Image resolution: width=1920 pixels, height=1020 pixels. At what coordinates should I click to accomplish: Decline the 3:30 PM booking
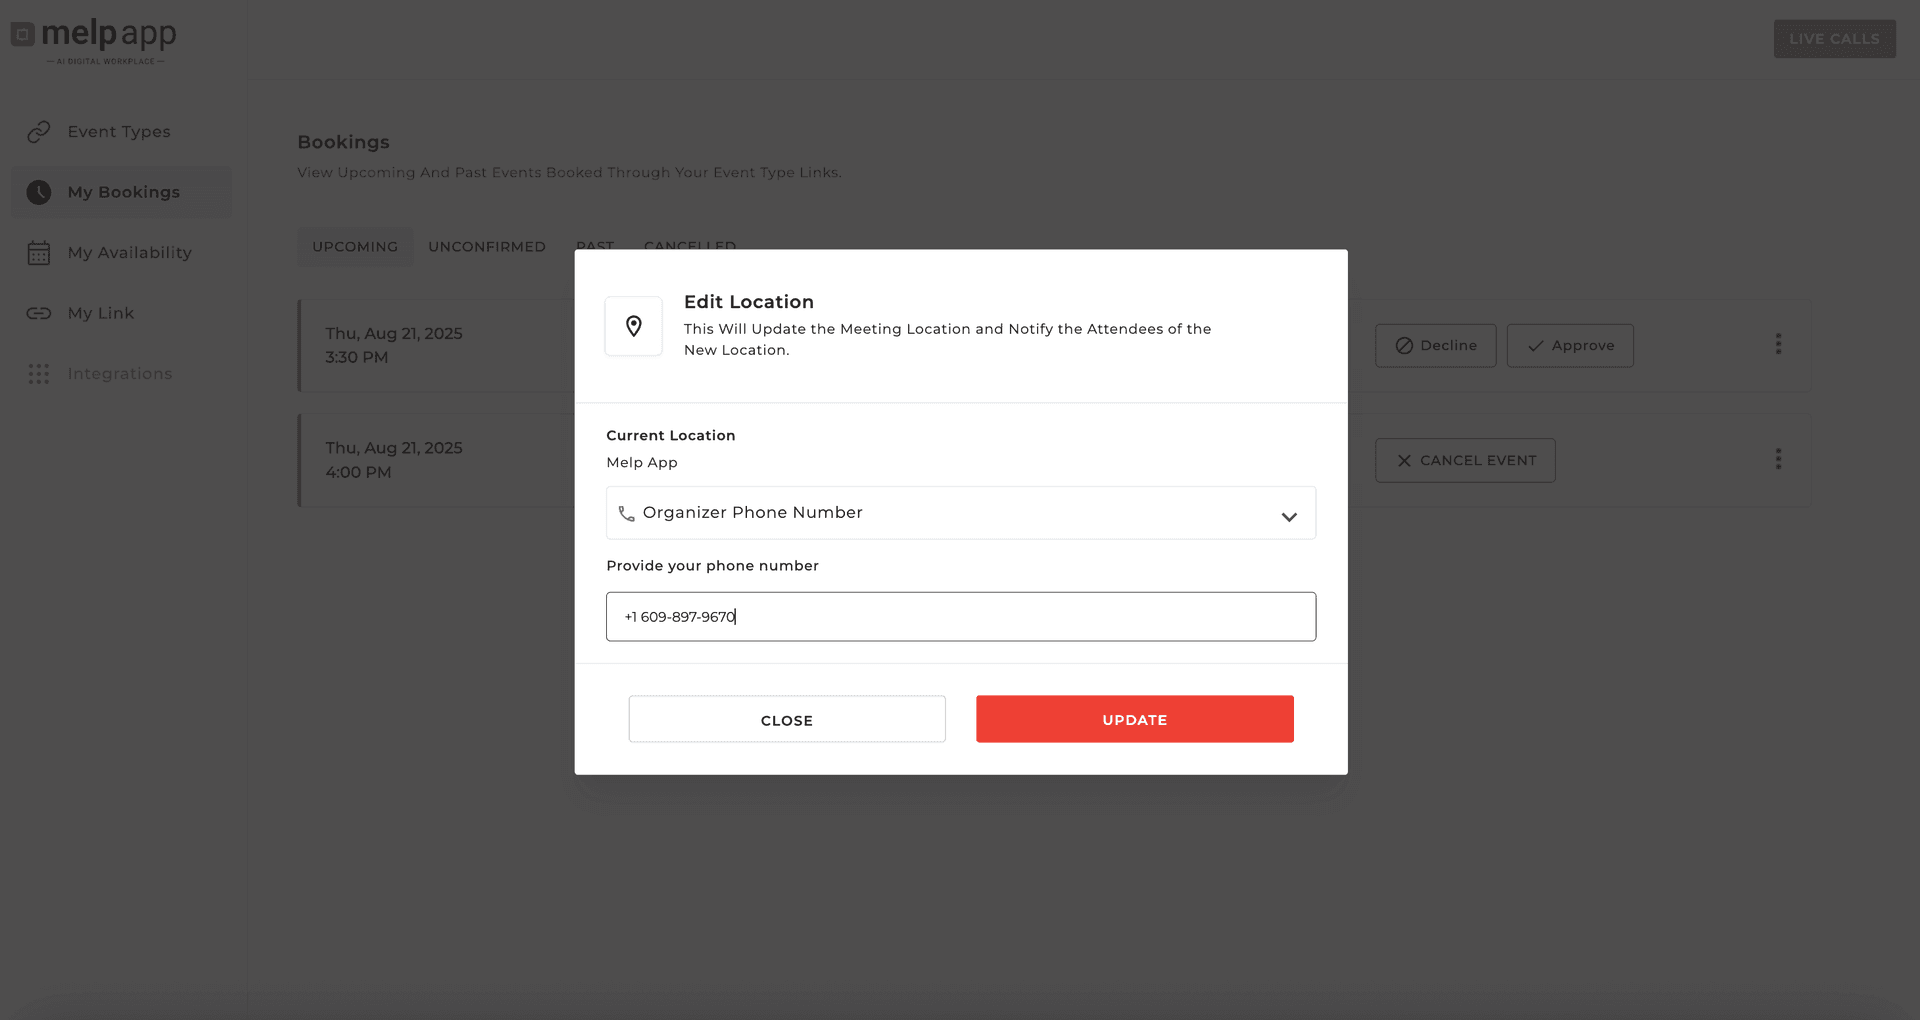pyautogui.click(x=1435, y=346)
